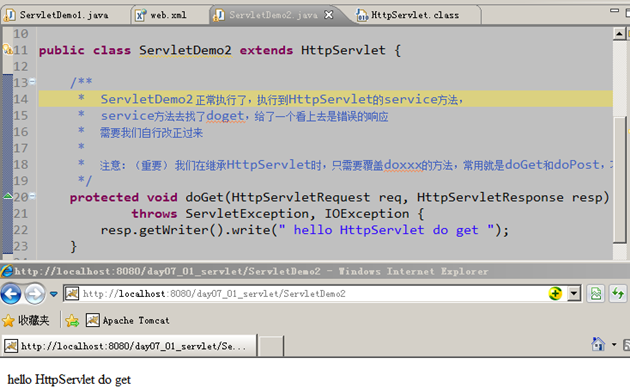The image size is (630, 387).
Task: Click the Java file icon on ServletDemo1.java tab
Action: 9,15
